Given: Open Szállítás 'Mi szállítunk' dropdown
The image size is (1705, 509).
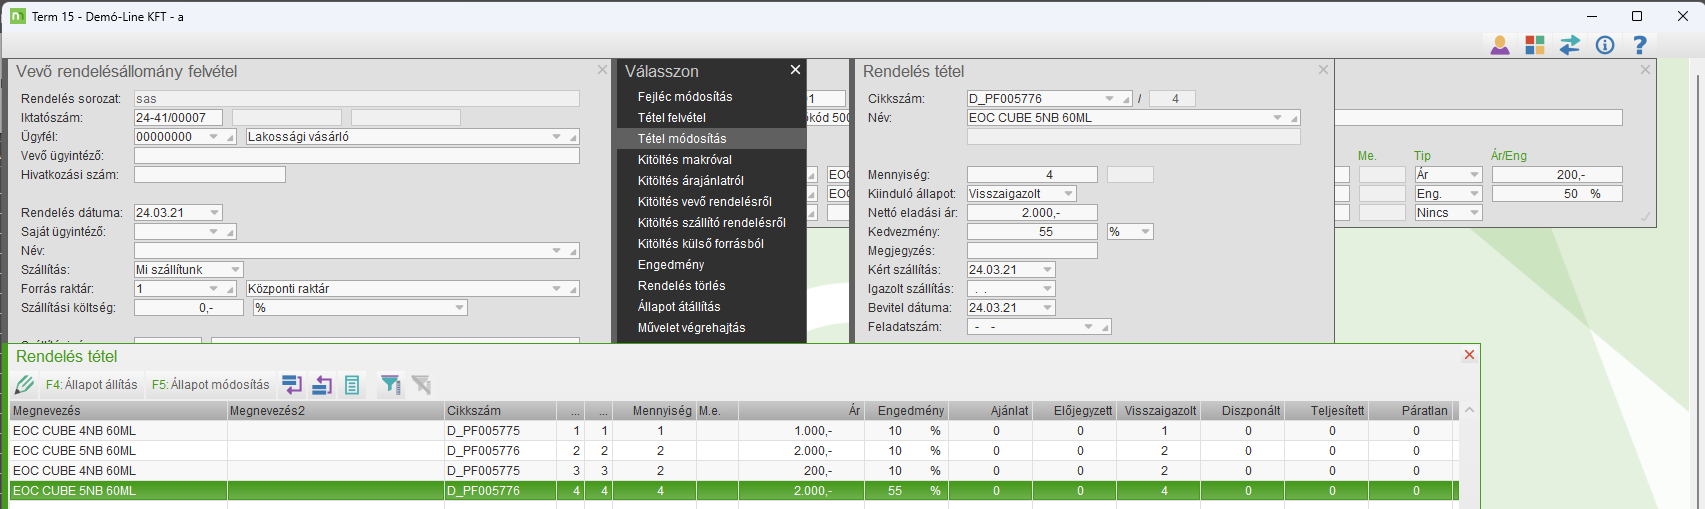Looking at the screenshot, I should point(236,270).
